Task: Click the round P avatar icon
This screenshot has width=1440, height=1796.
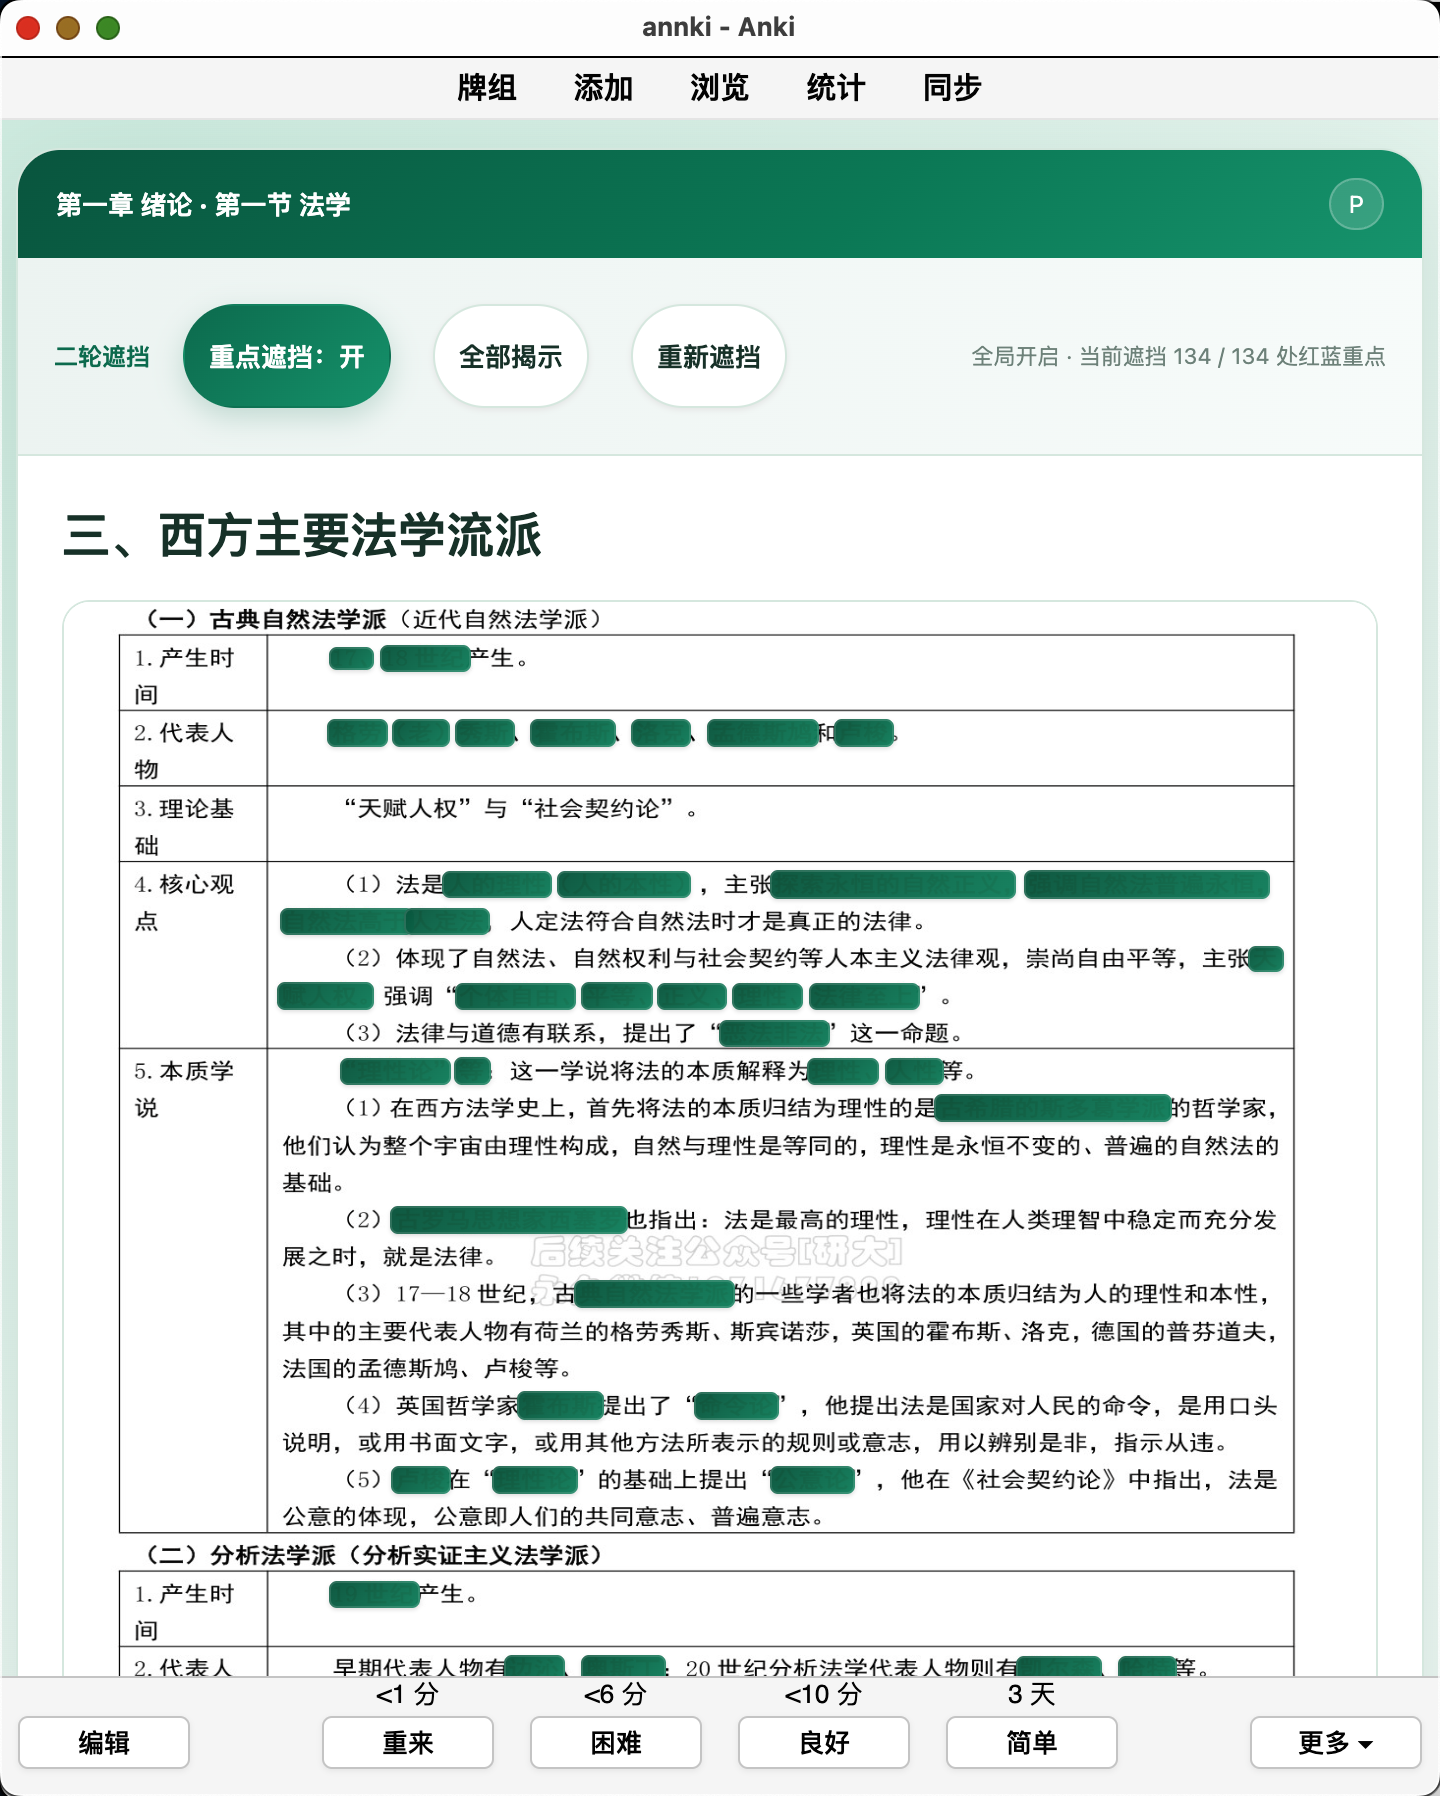Action: [1355, 205]
